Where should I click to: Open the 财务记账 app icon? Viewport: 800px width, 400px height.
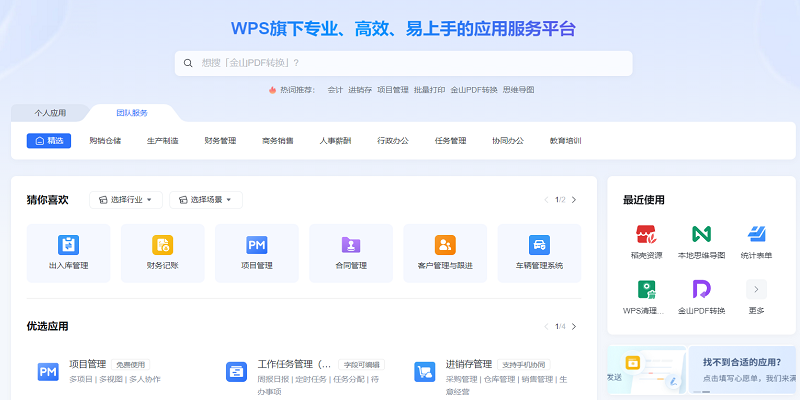pyautogui.click(x=162, y=245)
